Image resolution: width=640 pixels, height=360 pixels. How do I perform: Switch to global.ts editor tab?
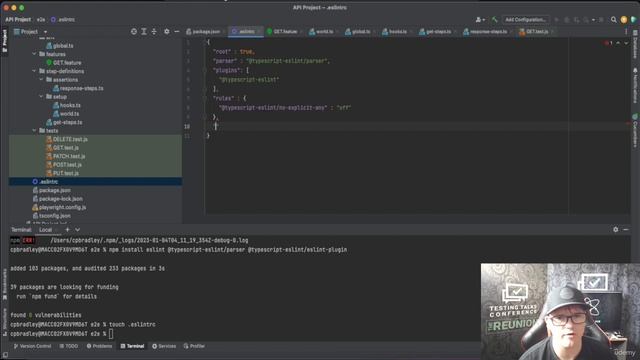pyautogui.click(x=358, y=31)
